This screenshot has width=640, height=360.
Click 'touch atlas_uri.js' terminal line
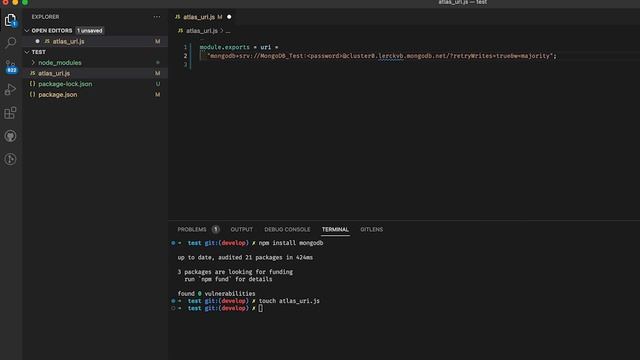289,301
